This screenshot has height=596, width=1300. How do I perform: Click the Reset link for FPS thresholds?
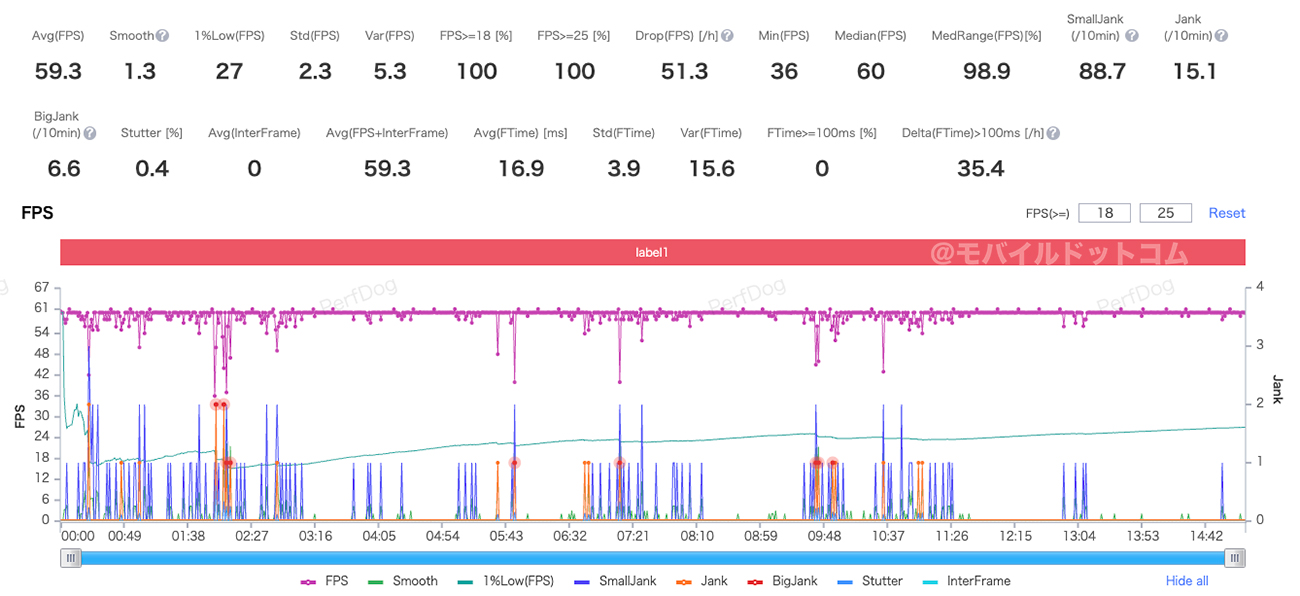1227,213
